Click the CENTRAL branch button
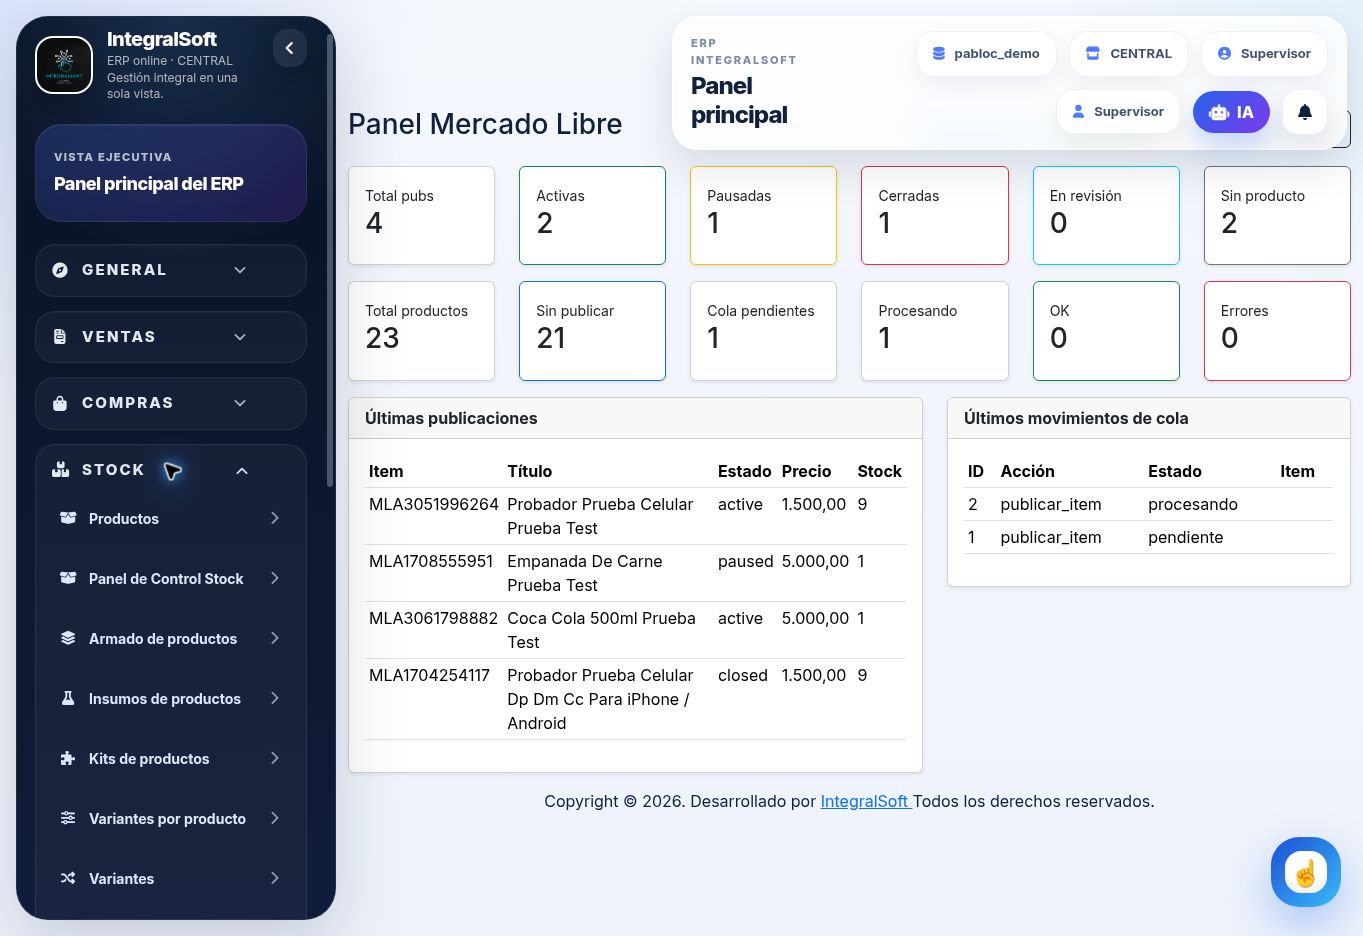Image resolution: width=1363 pixels, height=936 pixels. pyautogui.click(x=1129, y=54)
